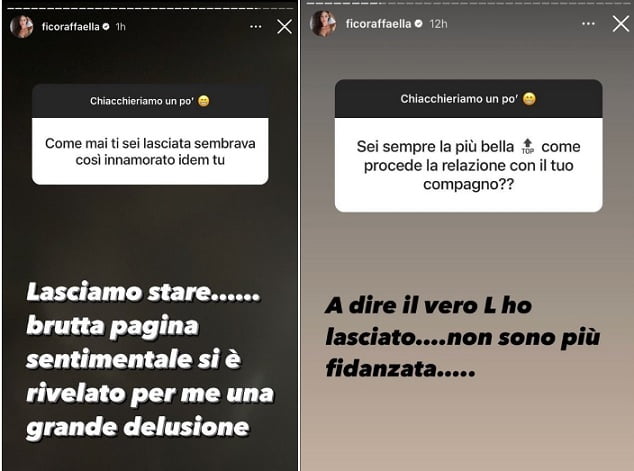Tap the 'Come mai ti sei lasciata' question box
The image size is (634, 471).
[150, 151]
